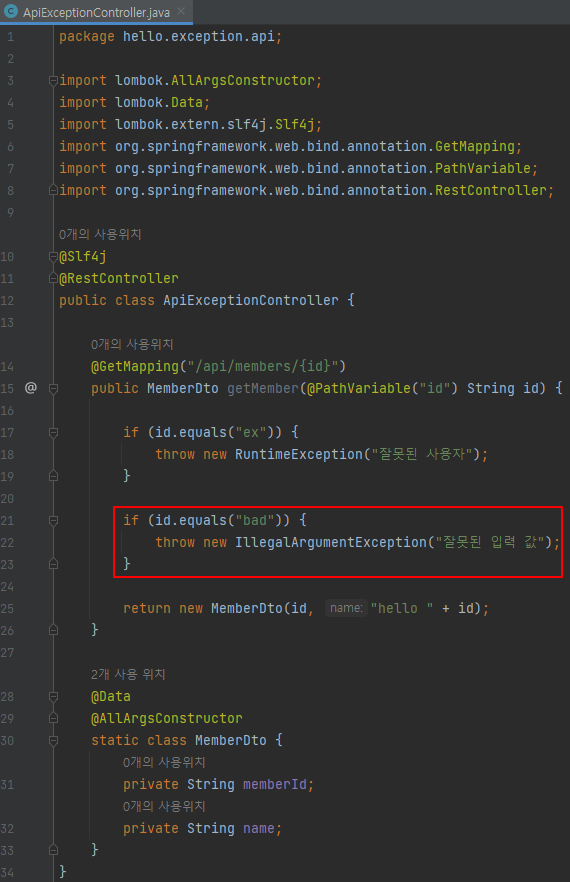Click 'IllegalArgumentException' on line 22
The image size is (570, 882).
pos(331,542)
